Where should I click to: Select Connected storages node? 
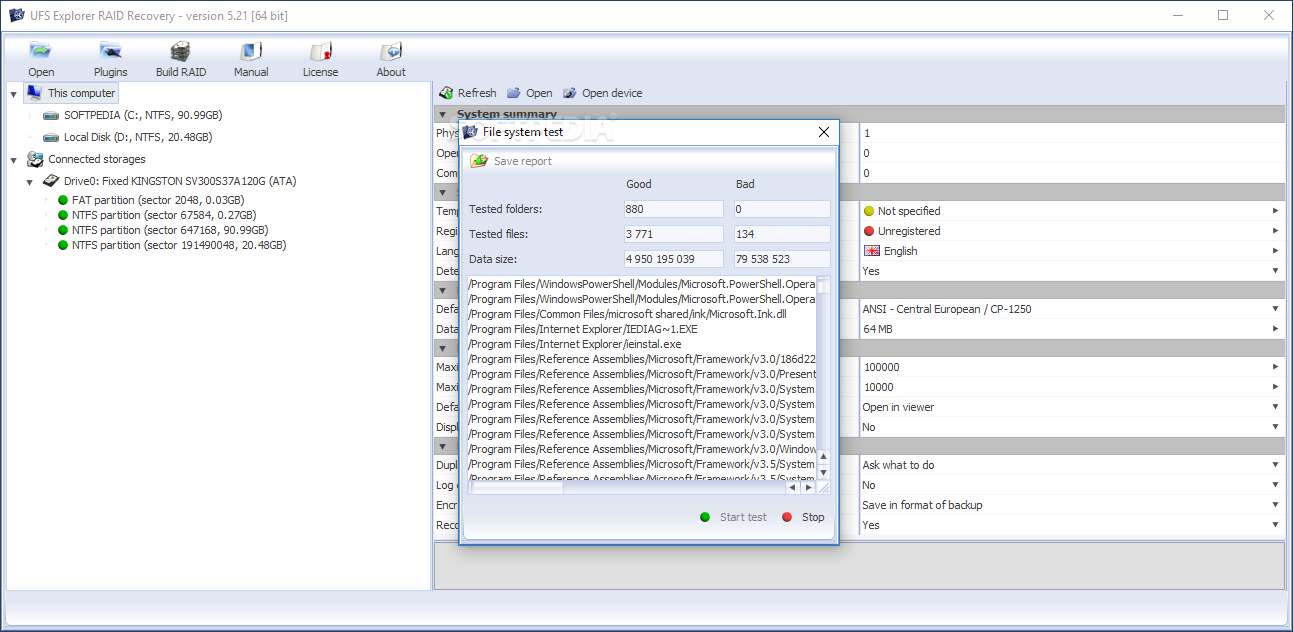(86, 159)
